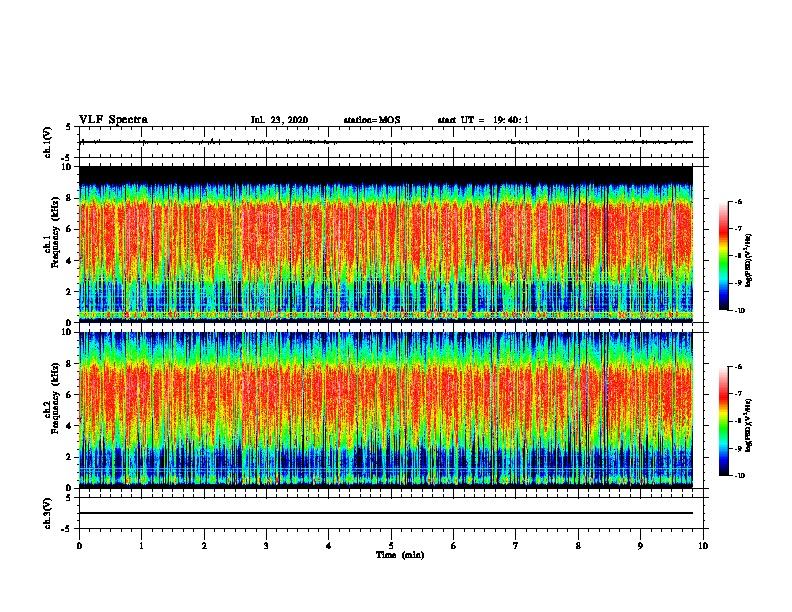792x612 pixels.
Task: Click inside the ch.1 spectrogram panel
Action: 386,244
